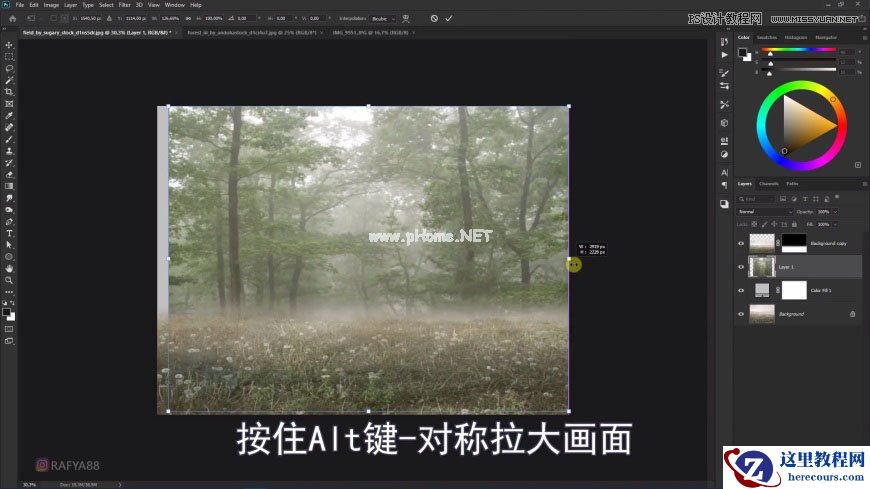The height and width of the screenshot is (489, 870).
Task: Switch to the Channels tab
Action: pyautogui.click(x=768, y=184)
